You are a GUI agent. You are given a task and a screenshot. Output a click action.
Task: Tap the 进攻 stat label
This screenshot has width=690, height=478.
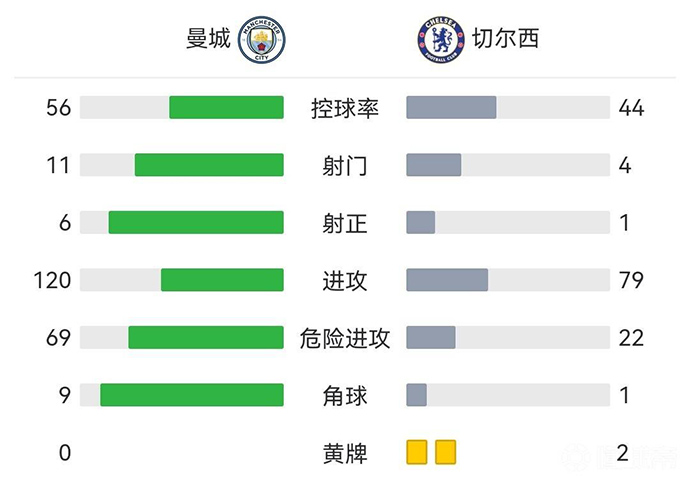346,281
